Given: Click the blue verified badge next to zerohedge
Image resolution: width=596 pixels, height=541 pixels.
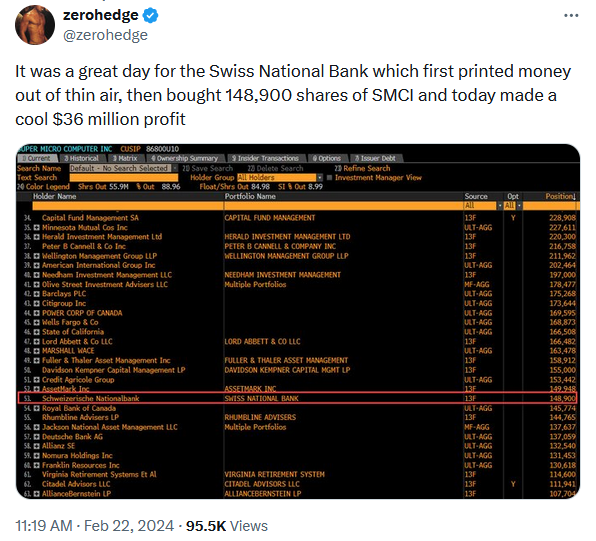Looking at the screenshot, I should (151, 15).
